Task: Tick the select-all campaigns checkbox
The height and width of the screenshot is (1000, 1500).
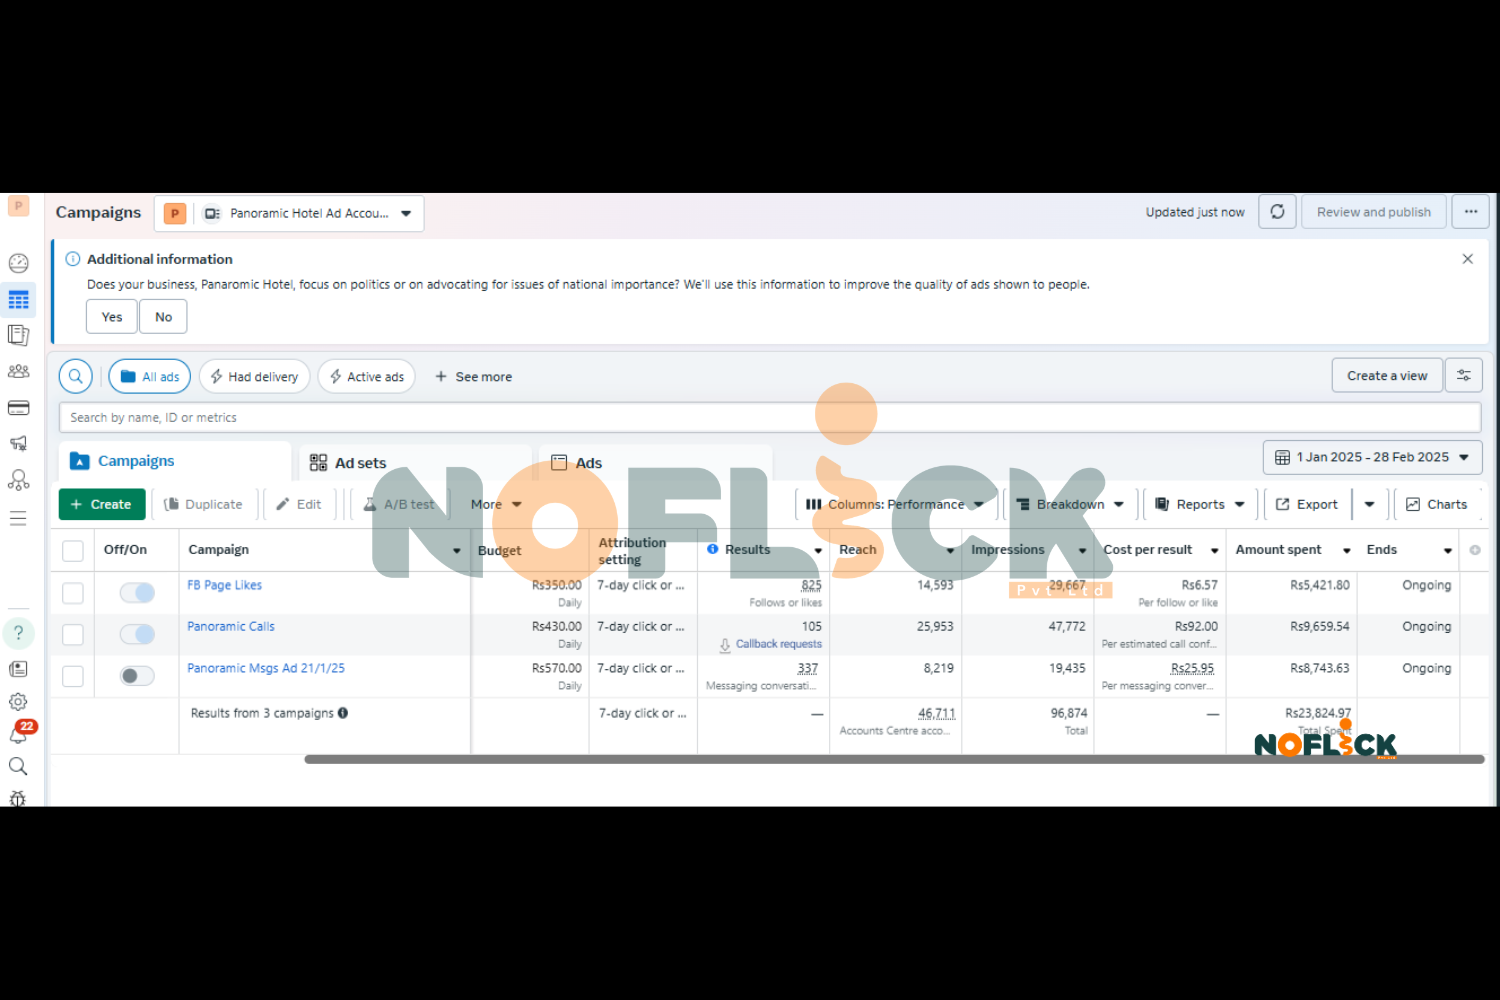Action: [x=73, y=551]
